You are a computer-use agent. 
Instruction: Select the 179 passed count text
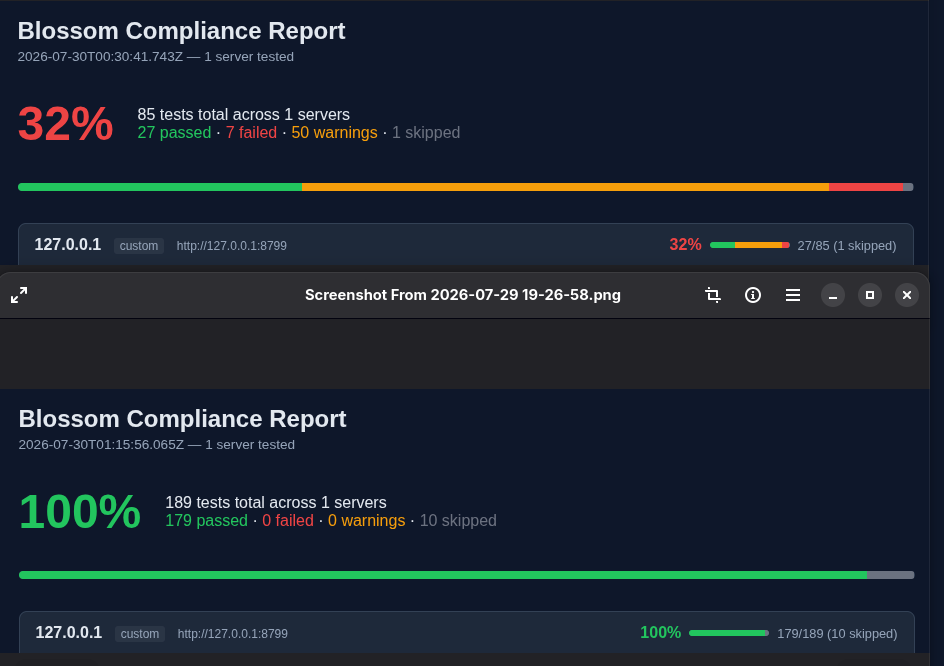(x=206, y=520)
